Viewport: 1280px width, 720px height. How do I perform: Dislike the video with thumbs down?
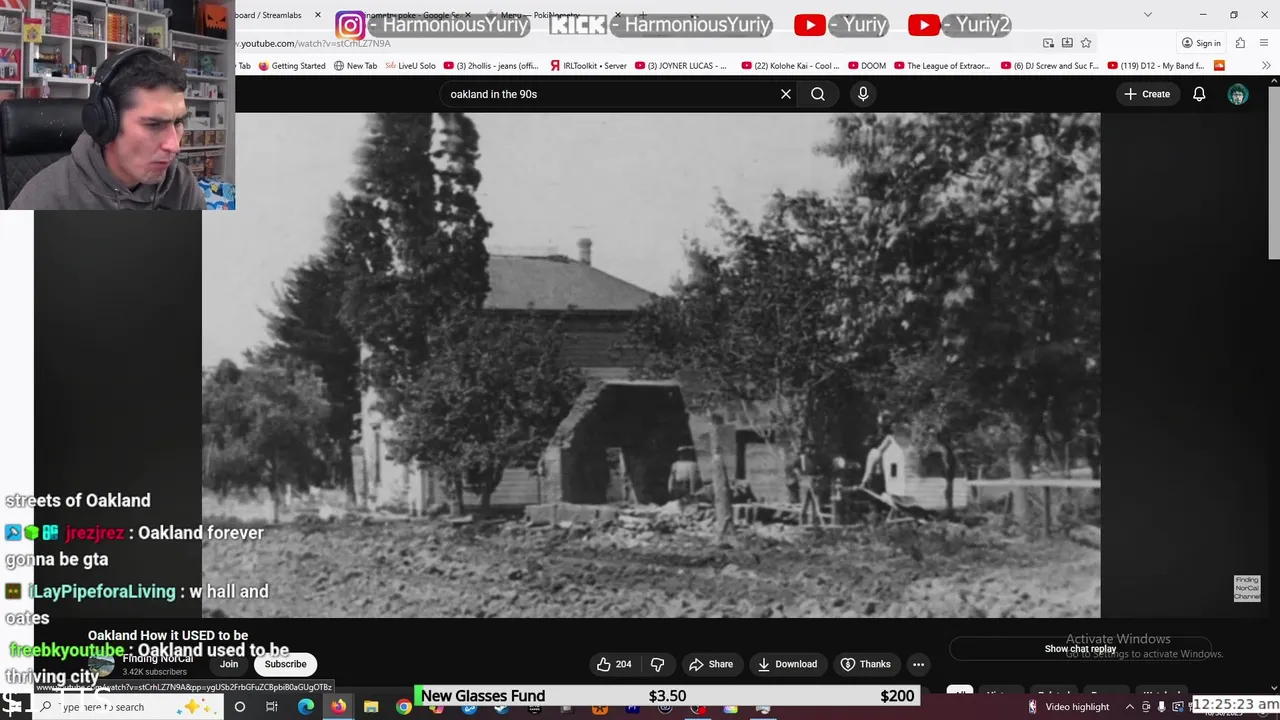(x=657, y=664)
